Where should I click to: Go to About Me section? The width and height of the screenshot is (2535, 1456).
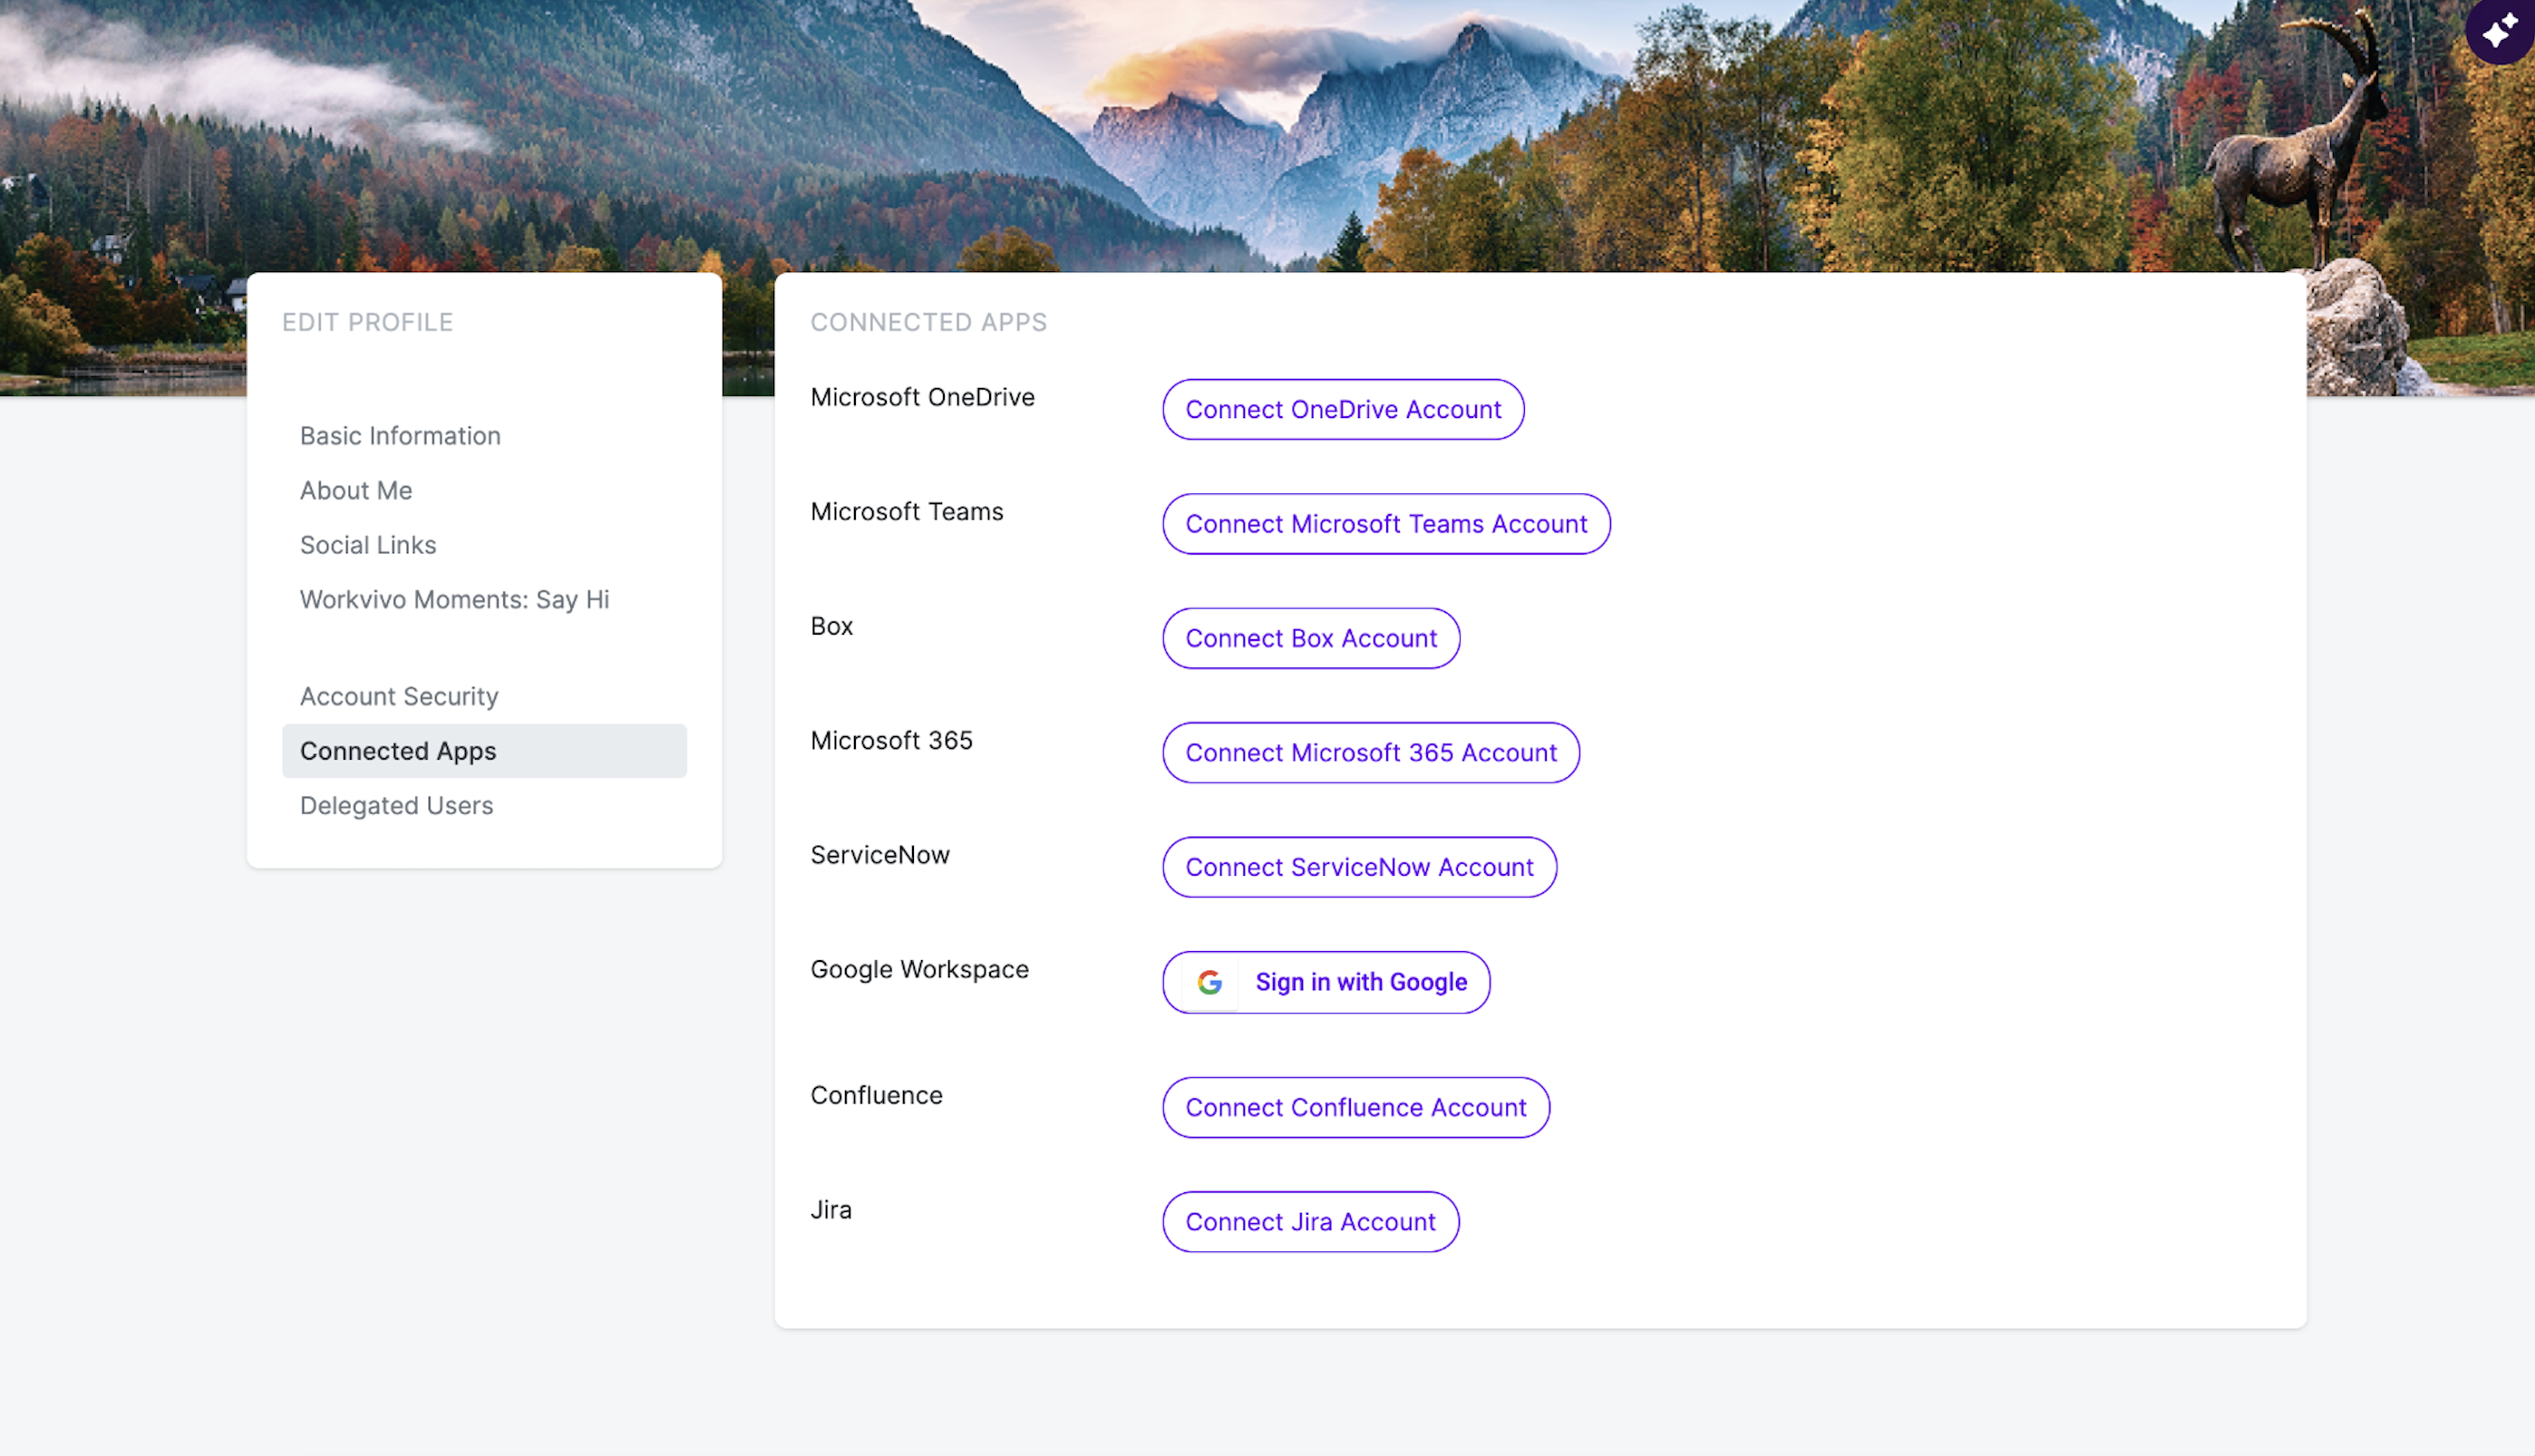pyautogui.click(x=356, y=490)
